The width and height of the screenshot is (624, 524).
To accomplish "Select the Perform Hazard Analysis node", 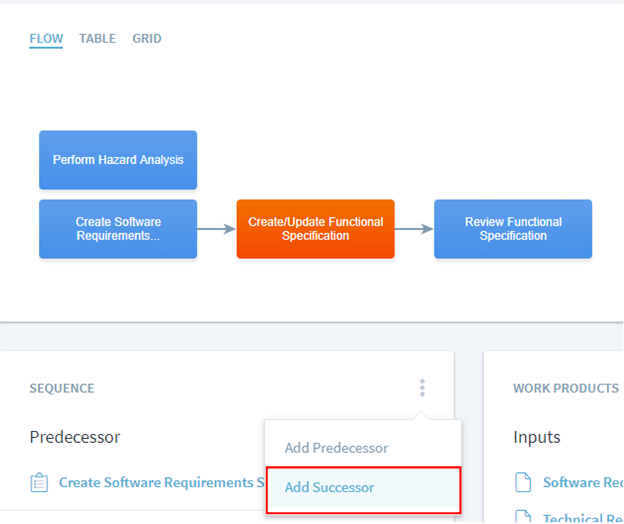I will click(x=118, y=160).
